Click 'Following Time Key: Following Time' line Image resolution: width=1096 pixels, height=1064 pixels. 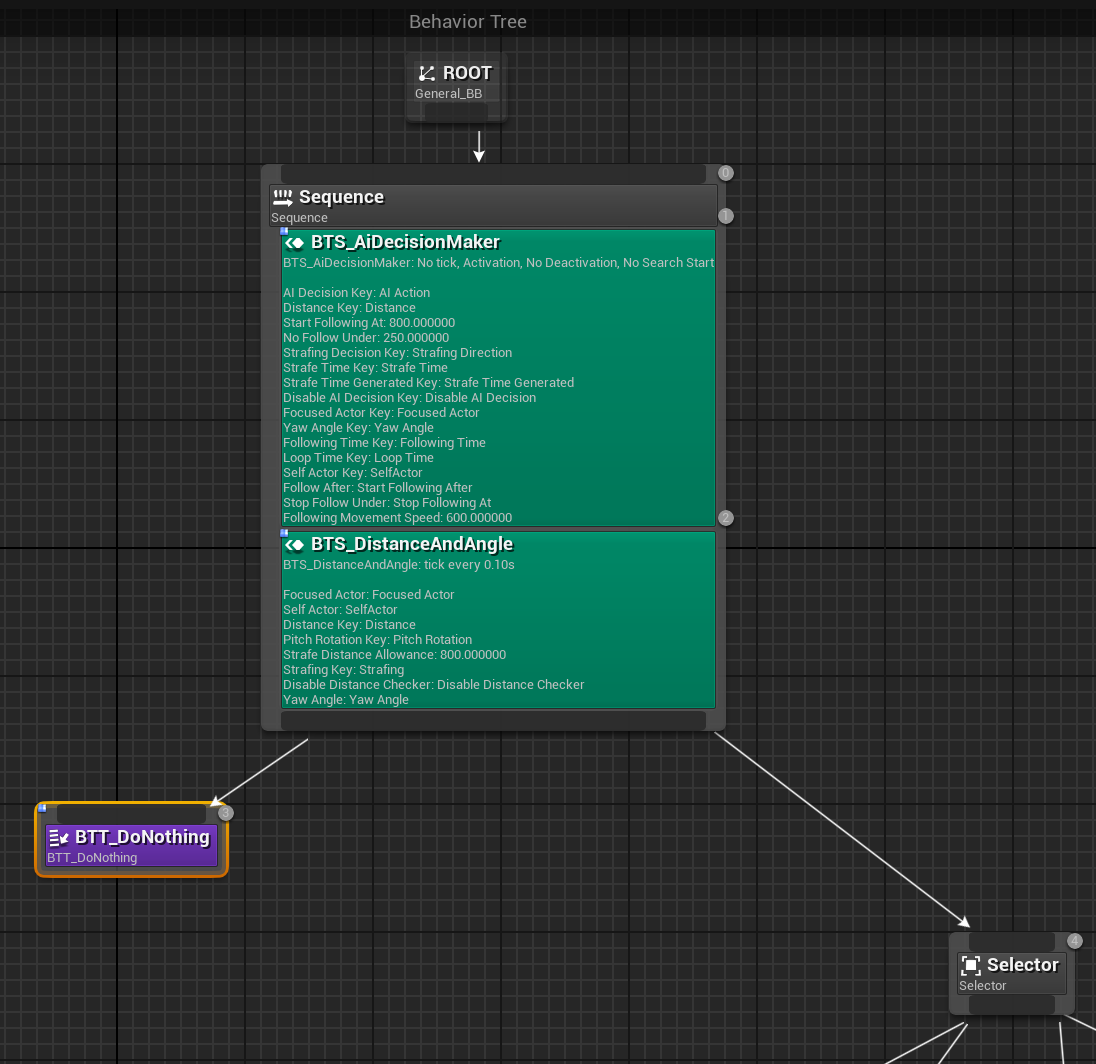pyautogui.click(x=384, y=443)
